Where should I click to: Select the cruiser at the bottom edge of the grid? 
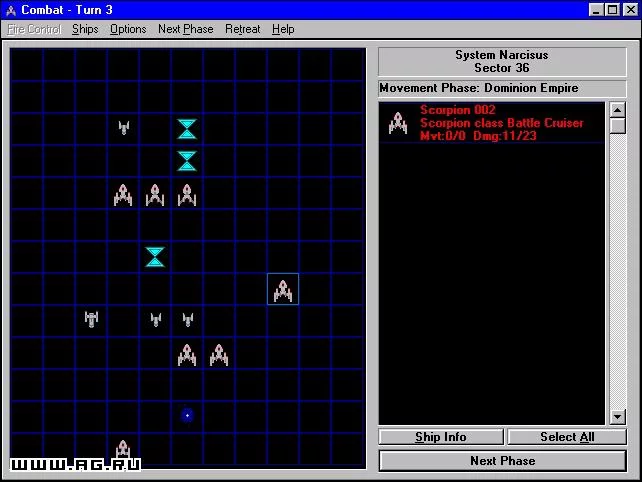(x=123, y=449)
